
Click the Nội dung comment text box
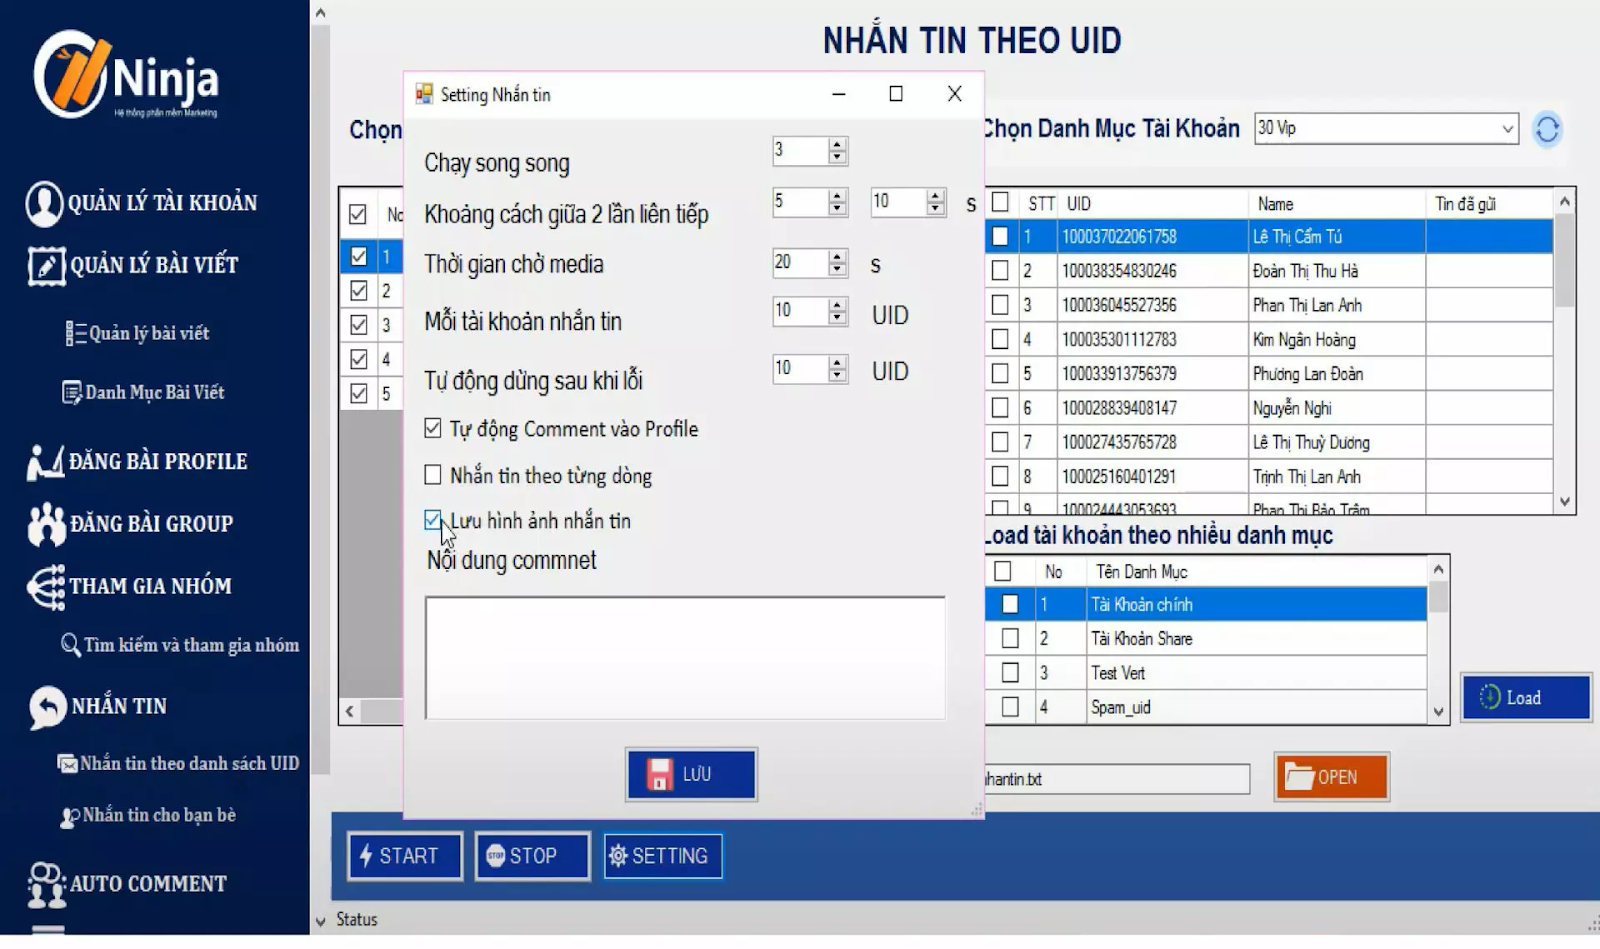click(685, 658)
